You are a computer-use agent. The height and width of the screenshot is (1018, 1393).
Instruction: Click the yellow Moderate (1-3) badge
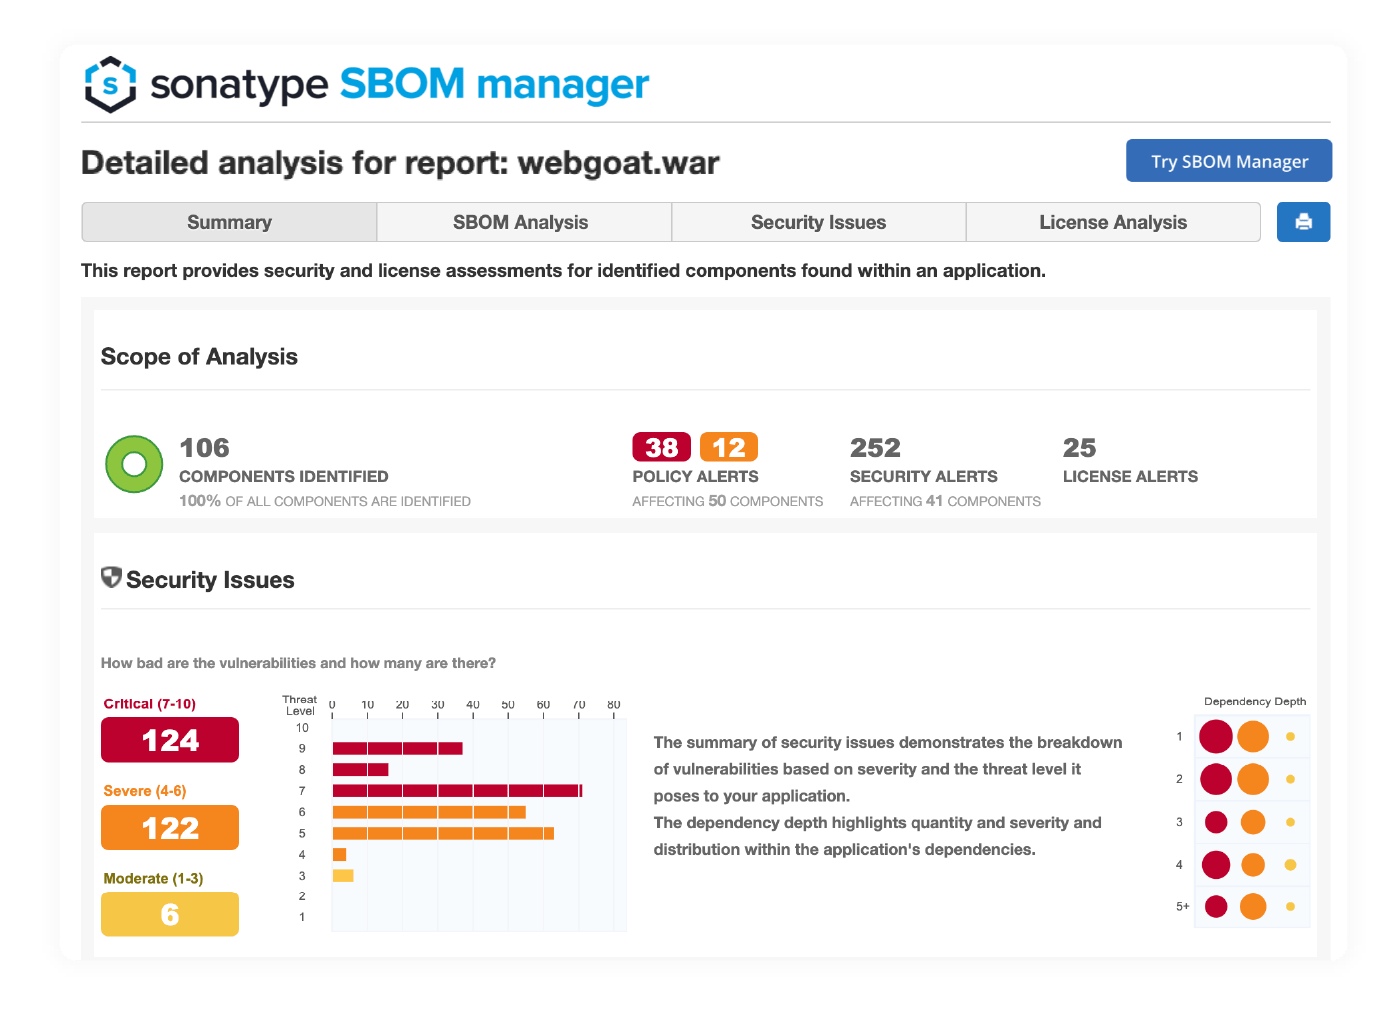click(169, 914)
